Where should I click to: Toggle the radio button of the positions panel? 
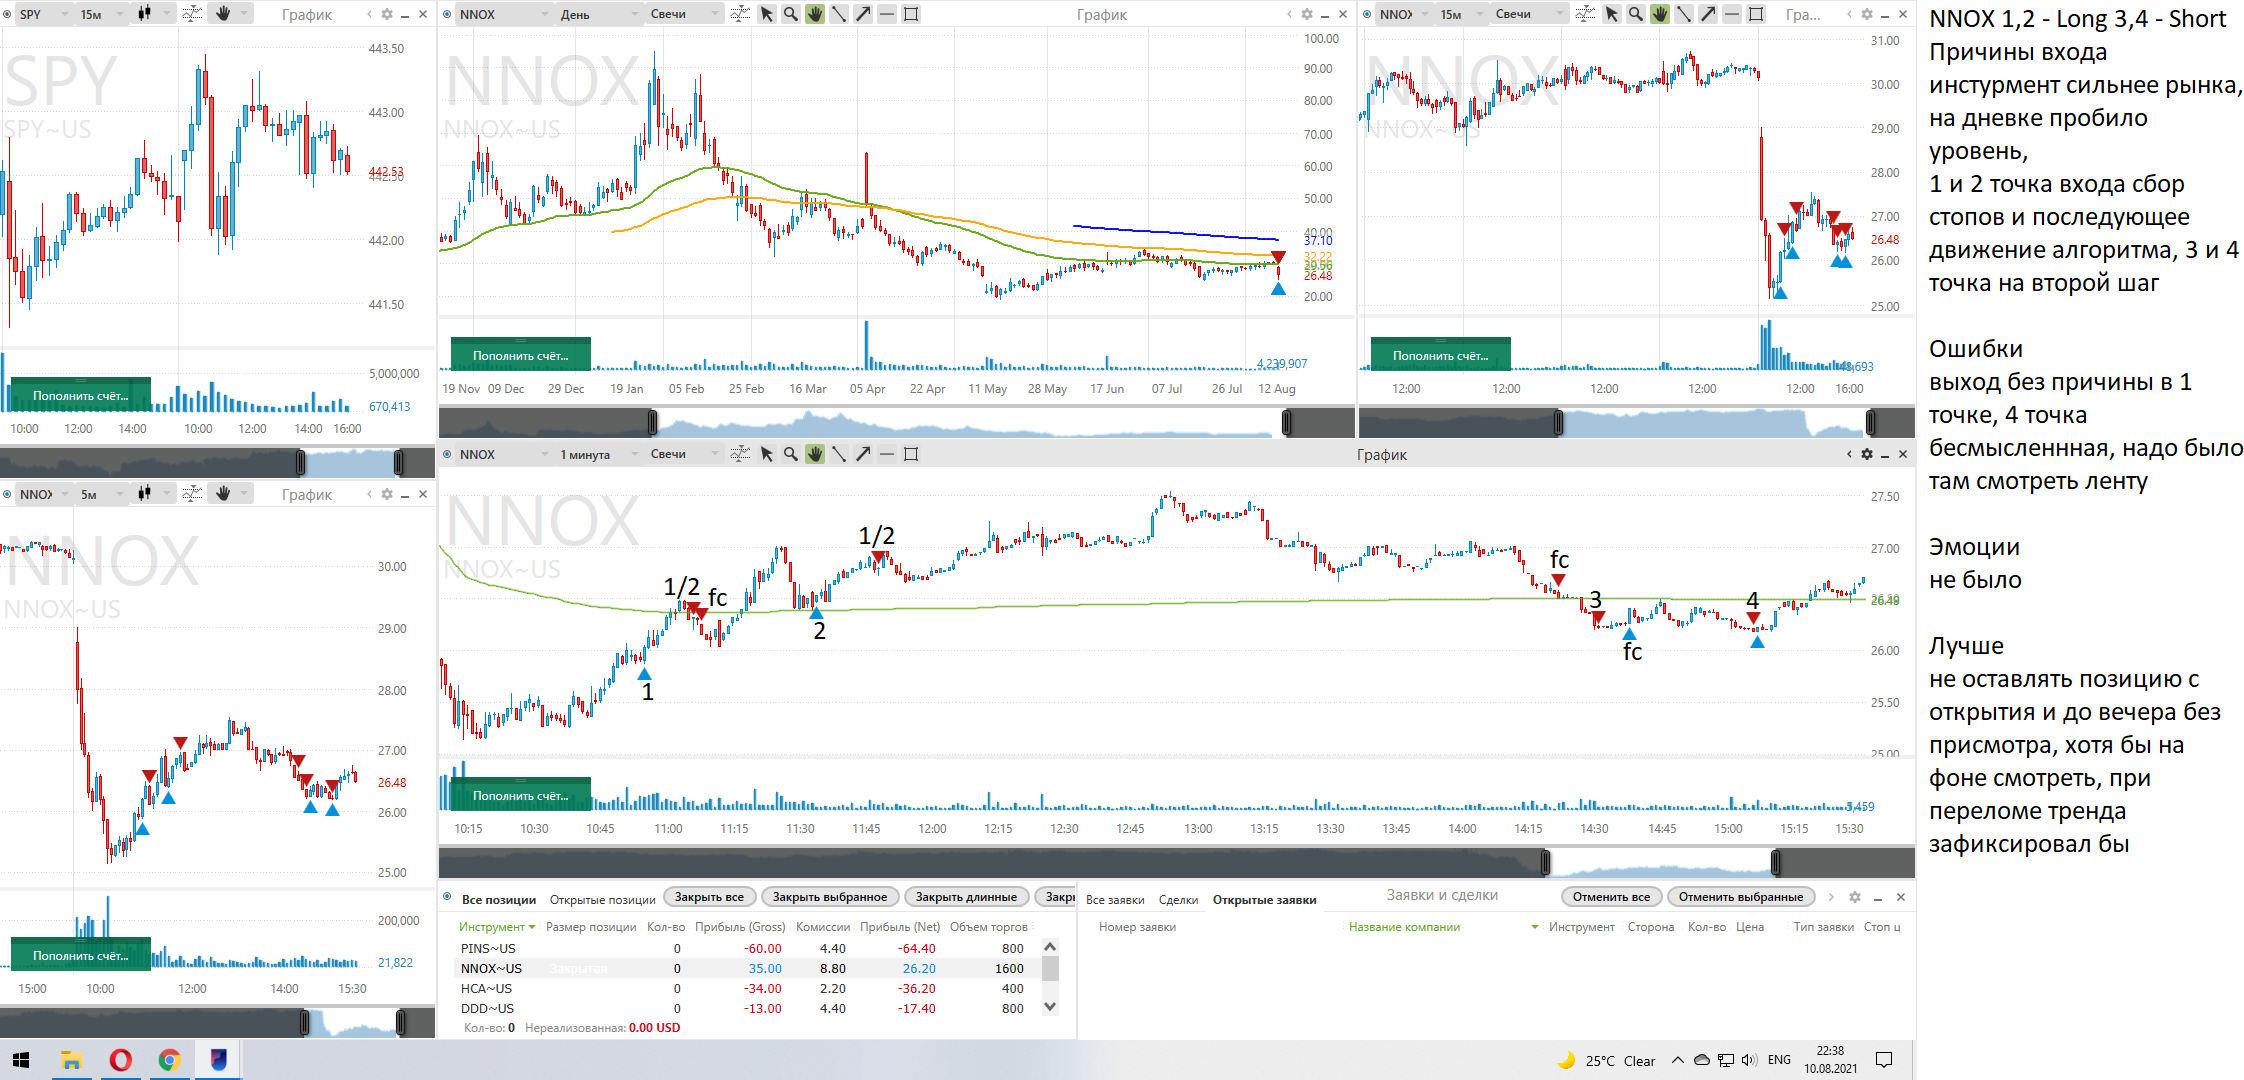pos(447,898)
